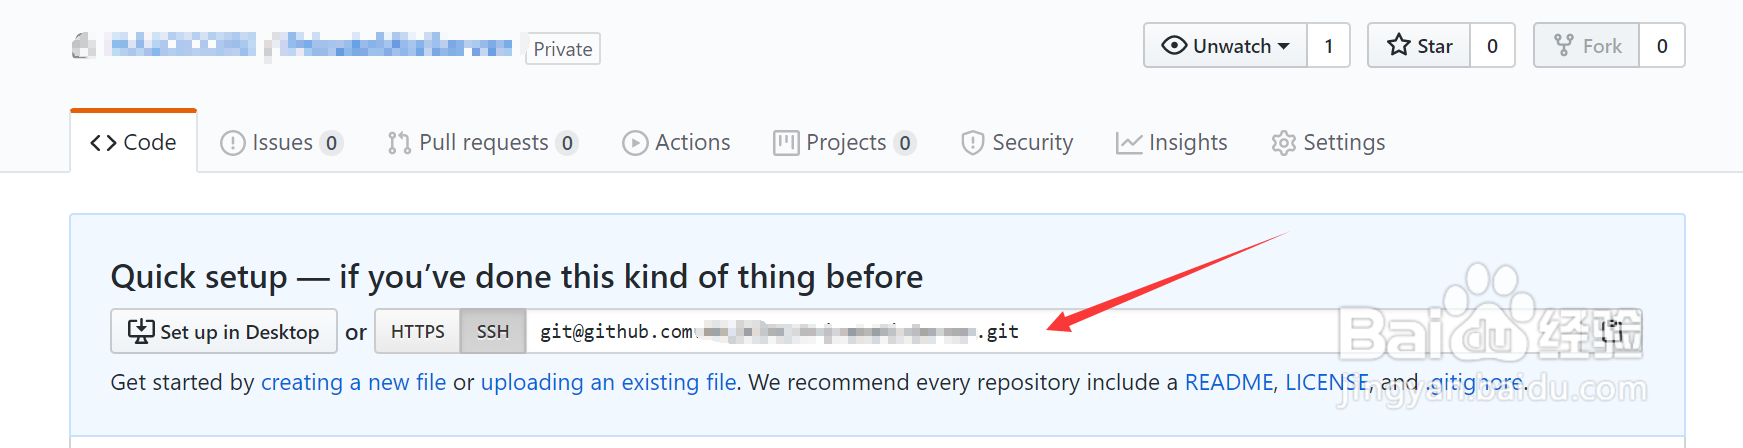Follow uploading an existing file link

pos(608,383)
